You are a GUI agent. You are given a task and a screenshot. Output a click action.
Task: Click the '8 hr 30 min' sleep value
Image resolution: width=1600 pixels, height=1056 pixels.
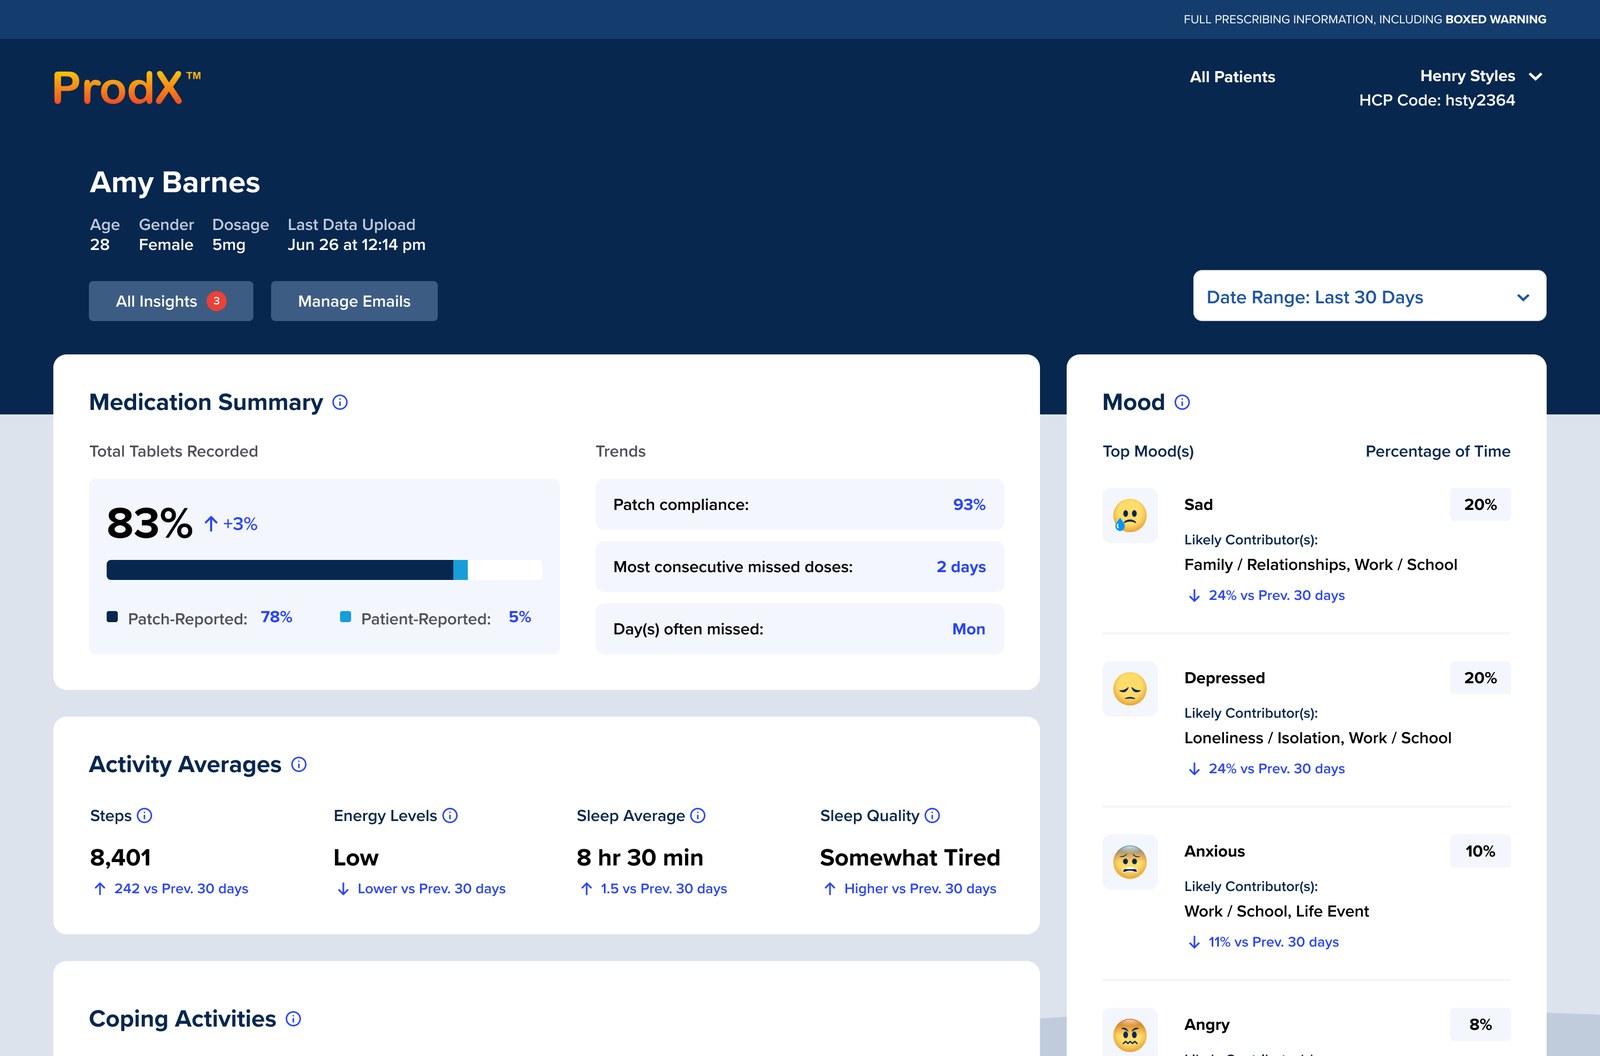click(x=640, y=858)
